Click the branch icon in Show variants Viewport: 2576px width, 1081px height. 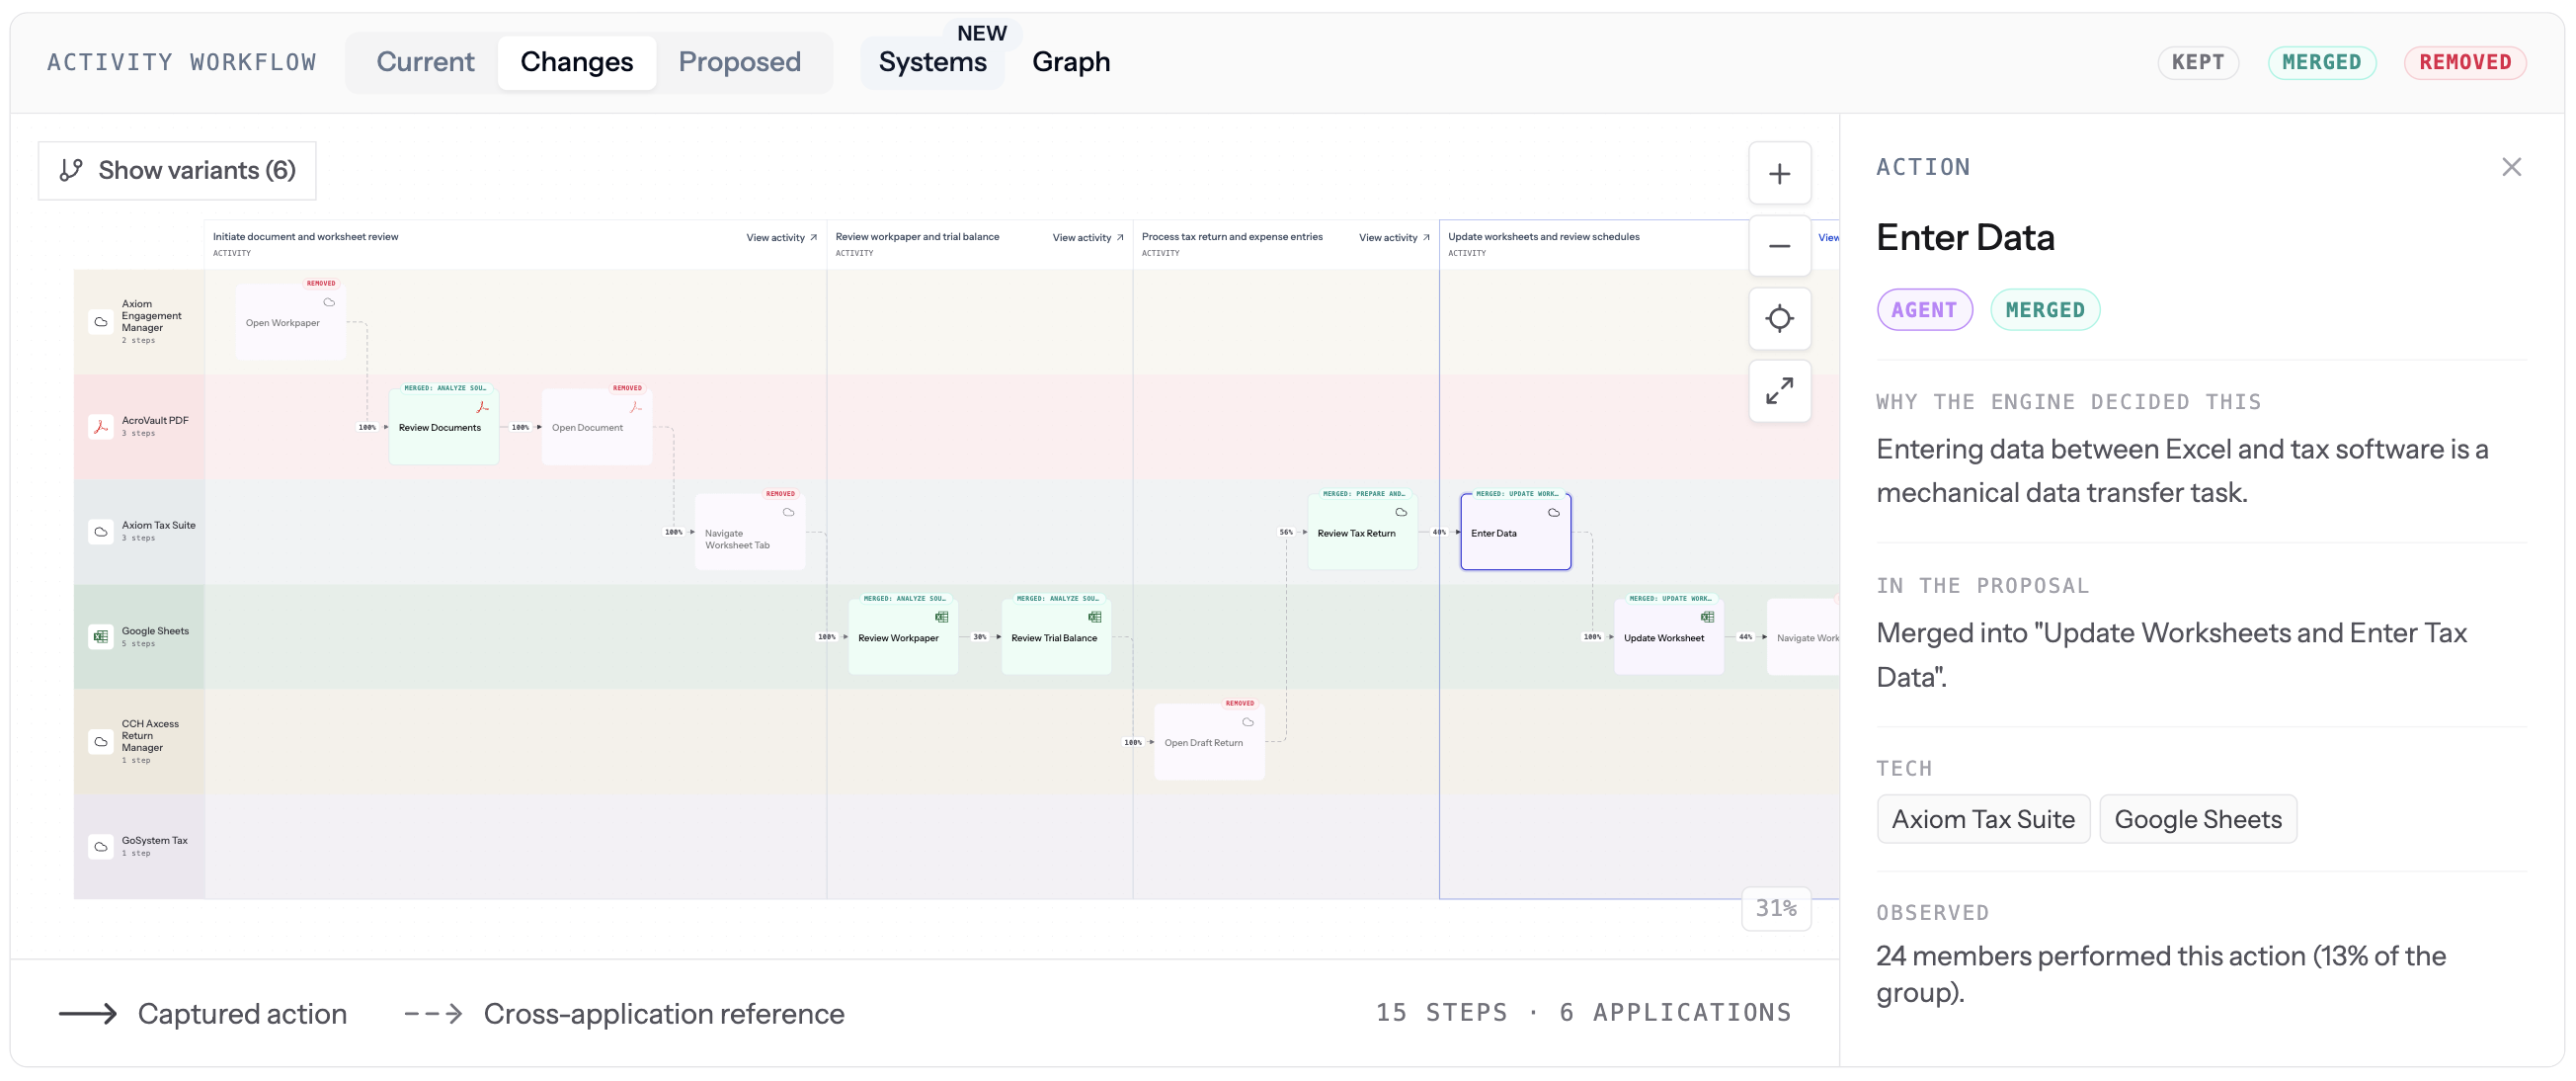[71, 170]
